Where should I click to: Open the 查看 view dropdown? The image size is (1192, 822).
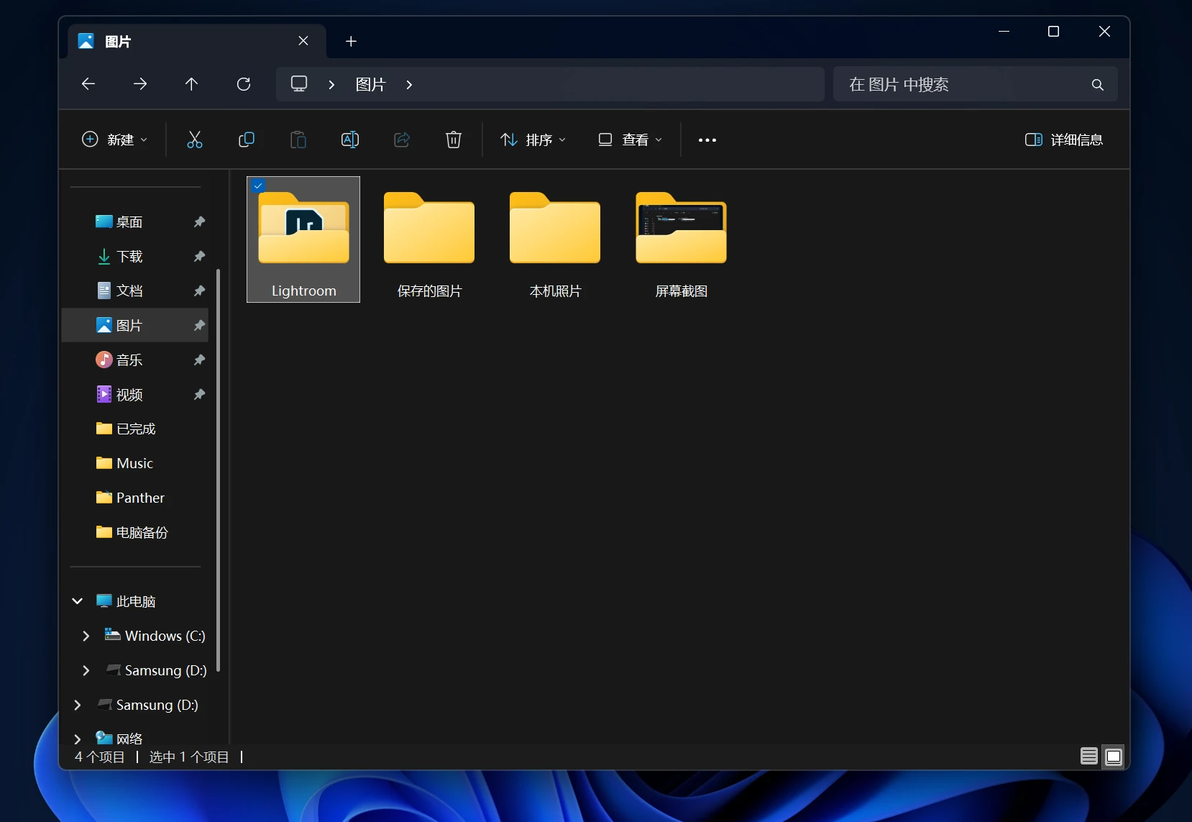[x=630, y=140]
